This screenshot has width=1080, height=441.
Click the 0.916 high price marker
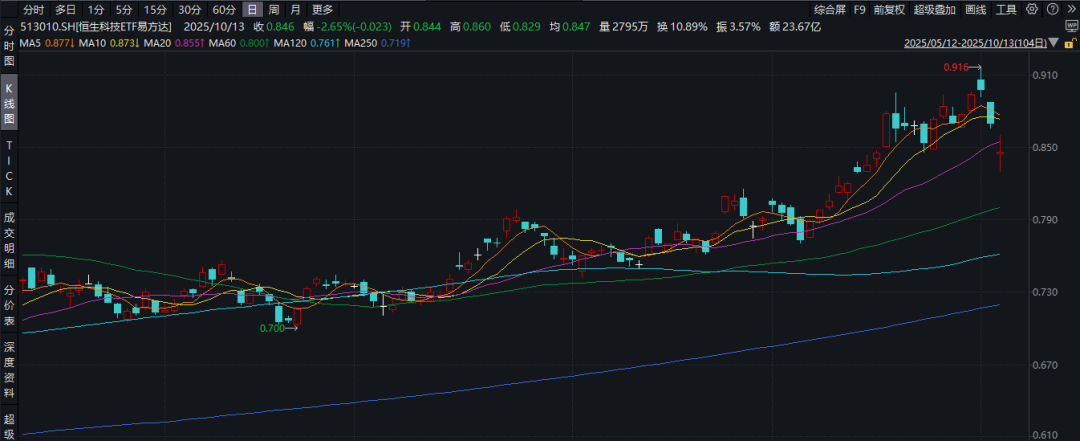coord(955,67)
